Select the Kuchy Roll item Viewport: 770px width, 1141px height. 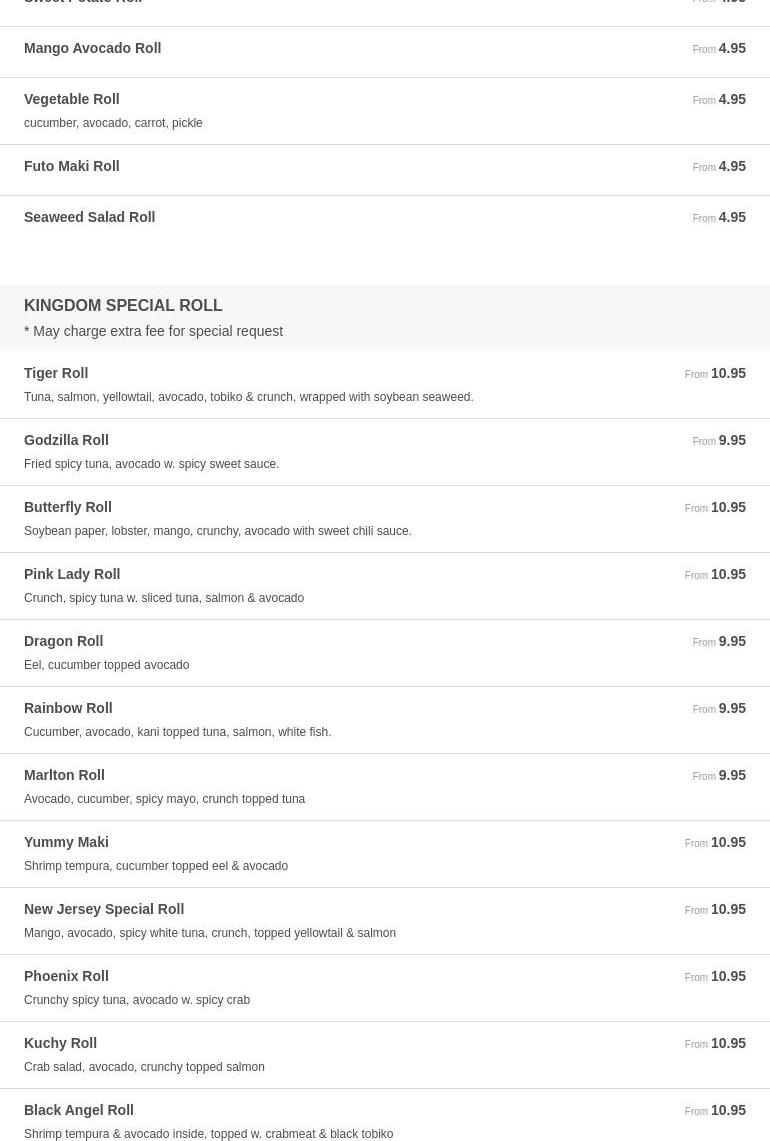point(60,1043)
